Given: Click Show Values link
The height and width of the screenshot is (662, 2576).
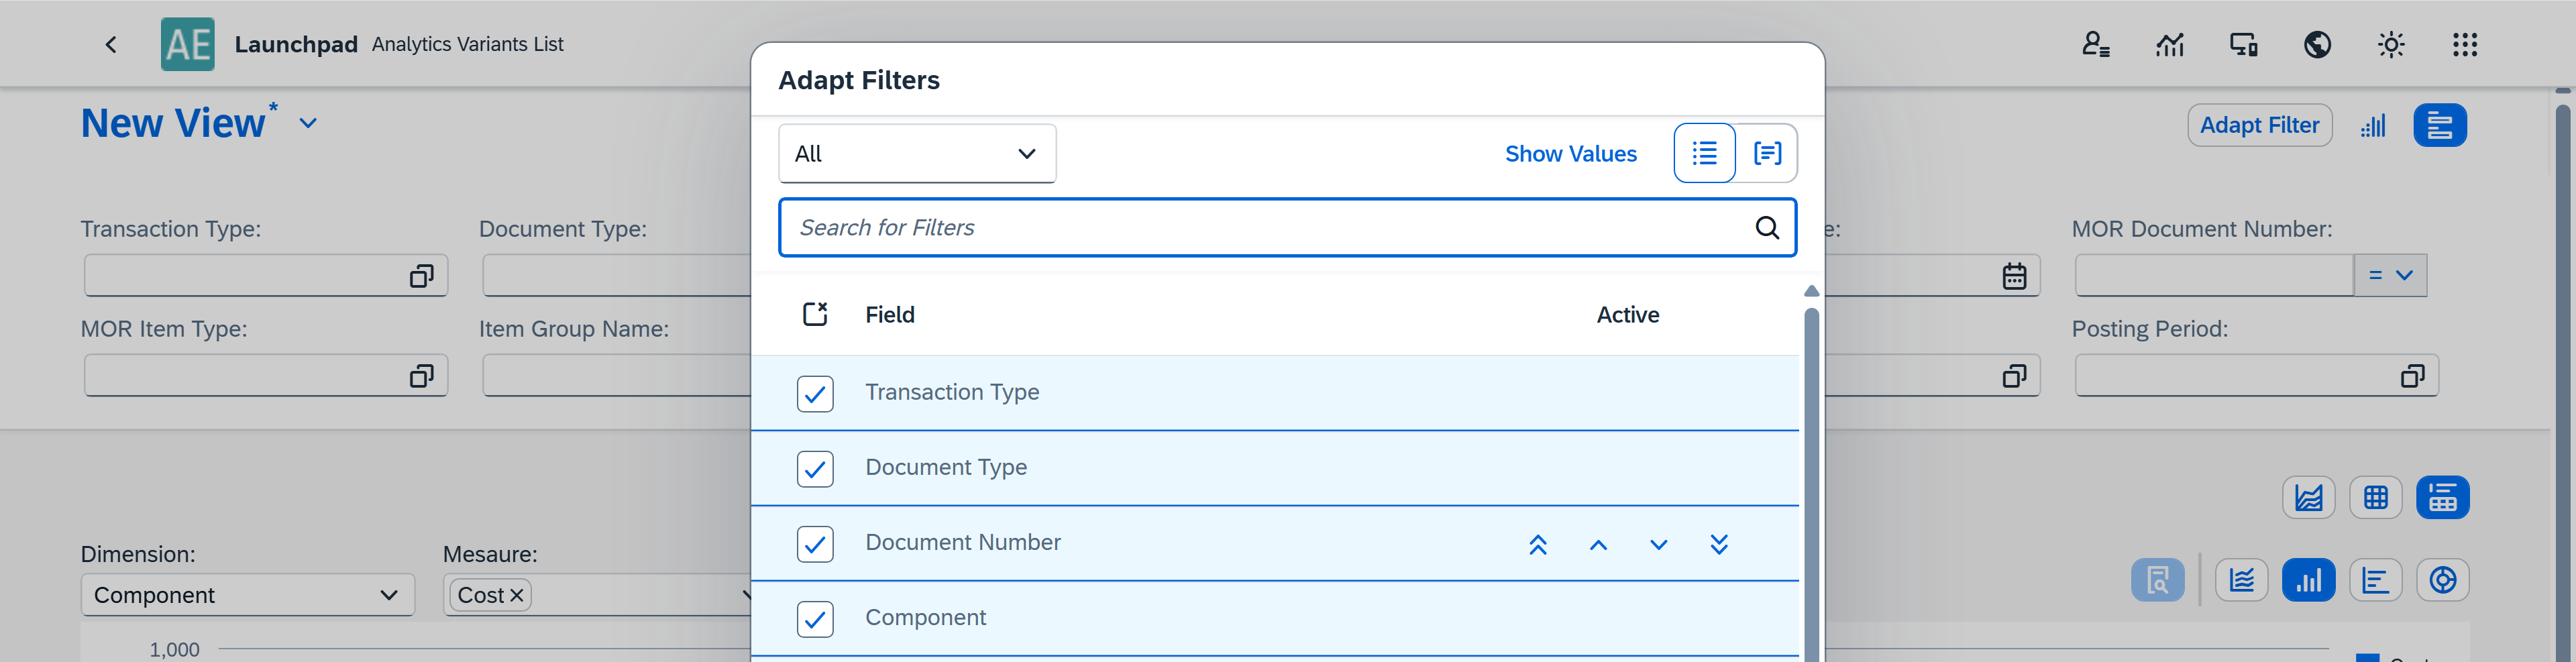Looking at the screenshot, I should click(x=1570, y=154).
